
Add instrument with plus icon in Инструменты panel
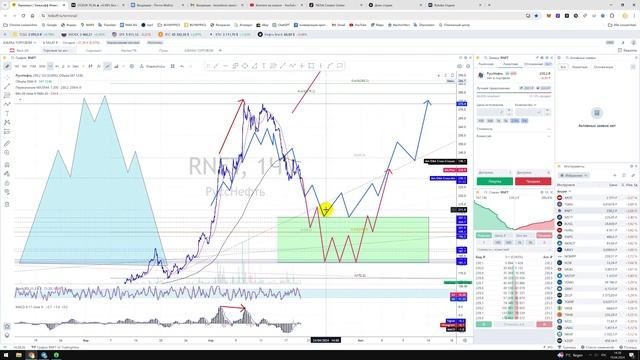(x=615, y=175)
